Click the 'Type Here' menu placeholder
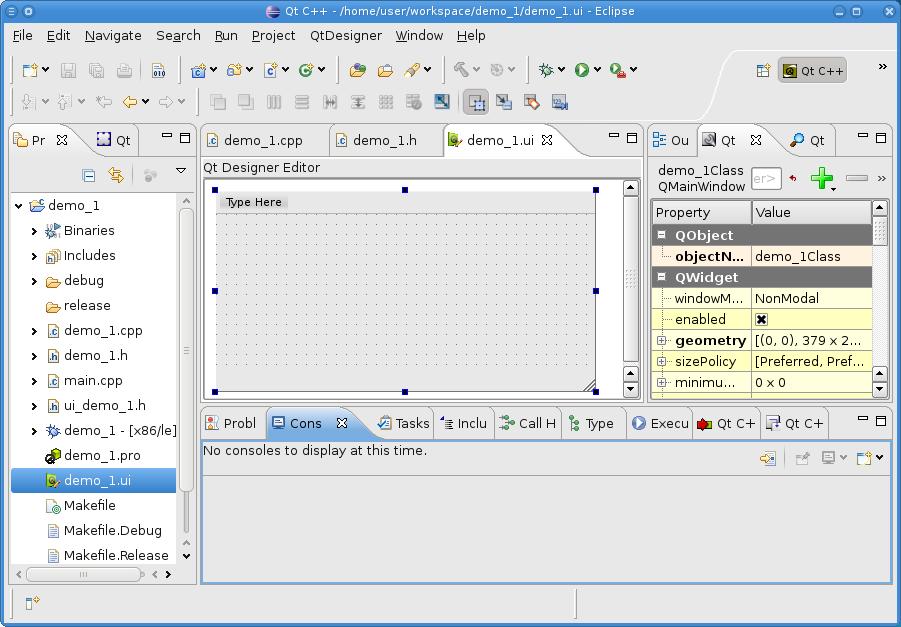 254,202
